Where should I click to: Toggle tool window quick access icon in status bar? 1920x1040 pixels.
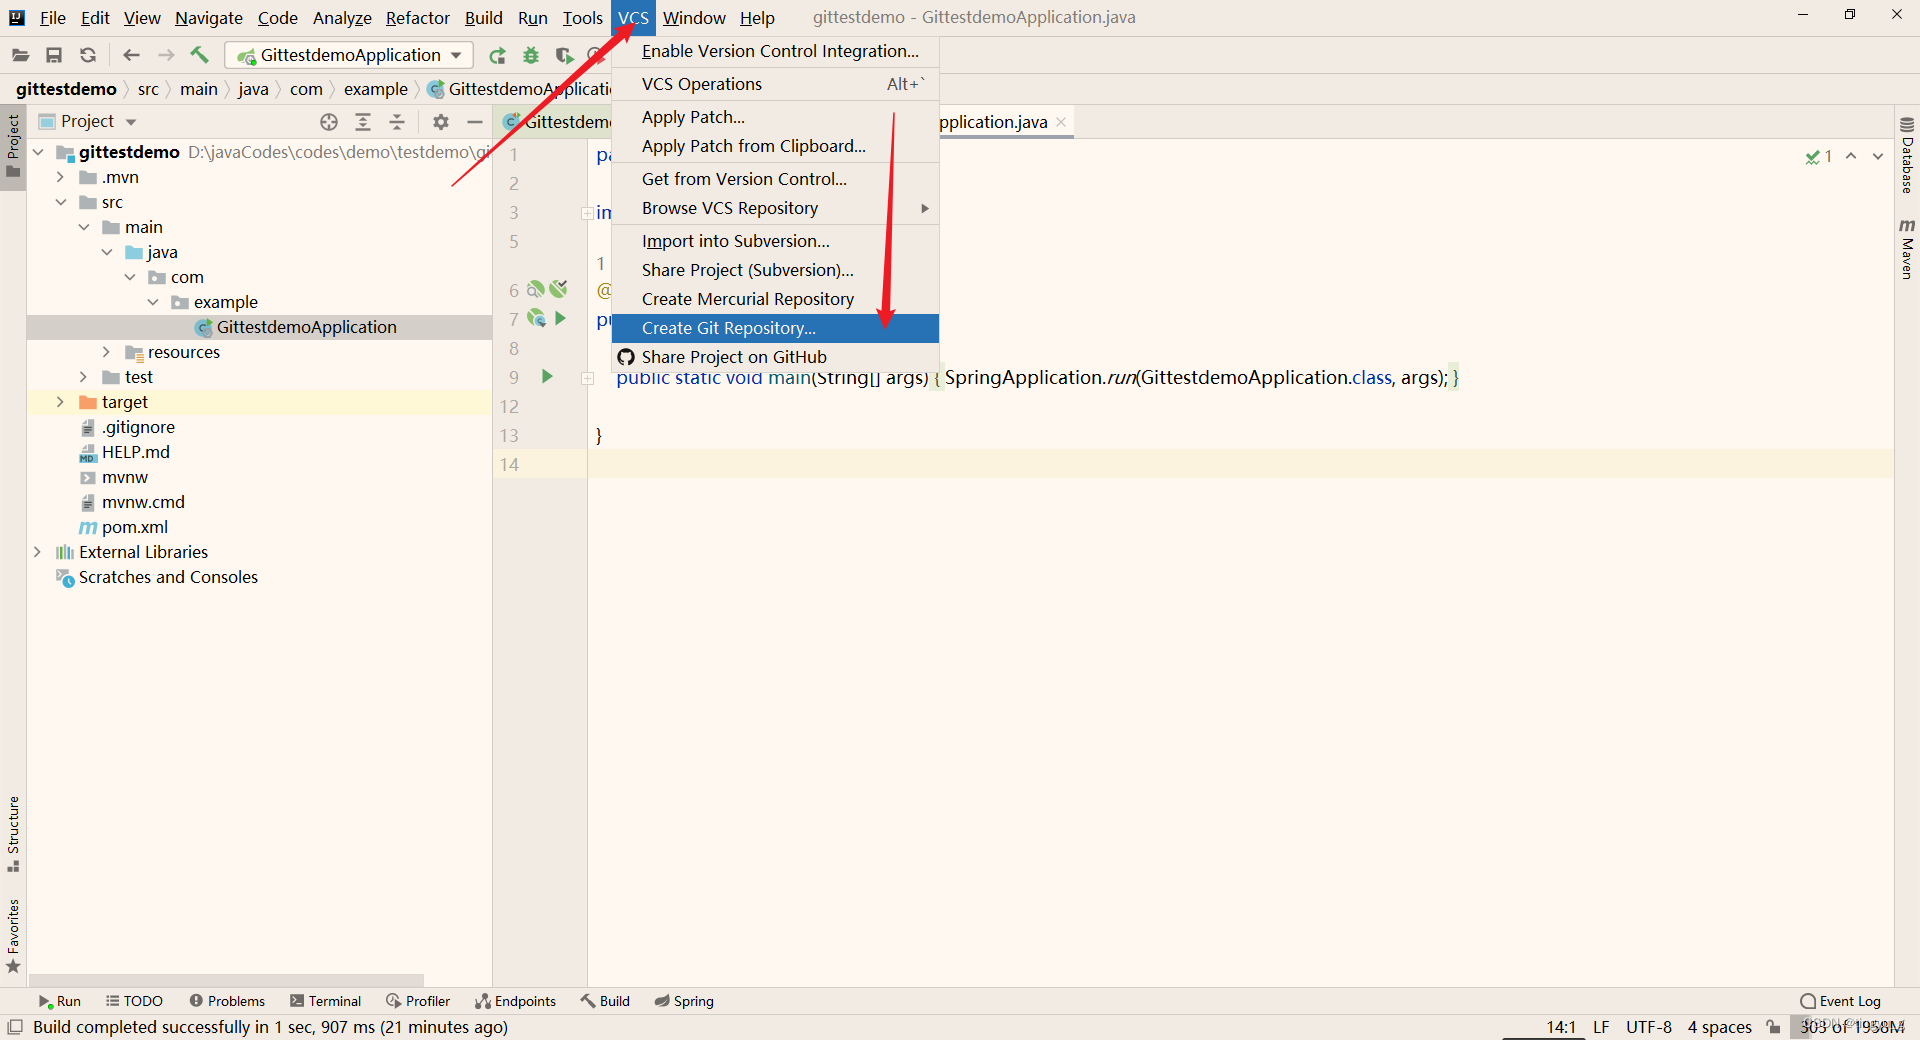click(x=15, y=1027)
